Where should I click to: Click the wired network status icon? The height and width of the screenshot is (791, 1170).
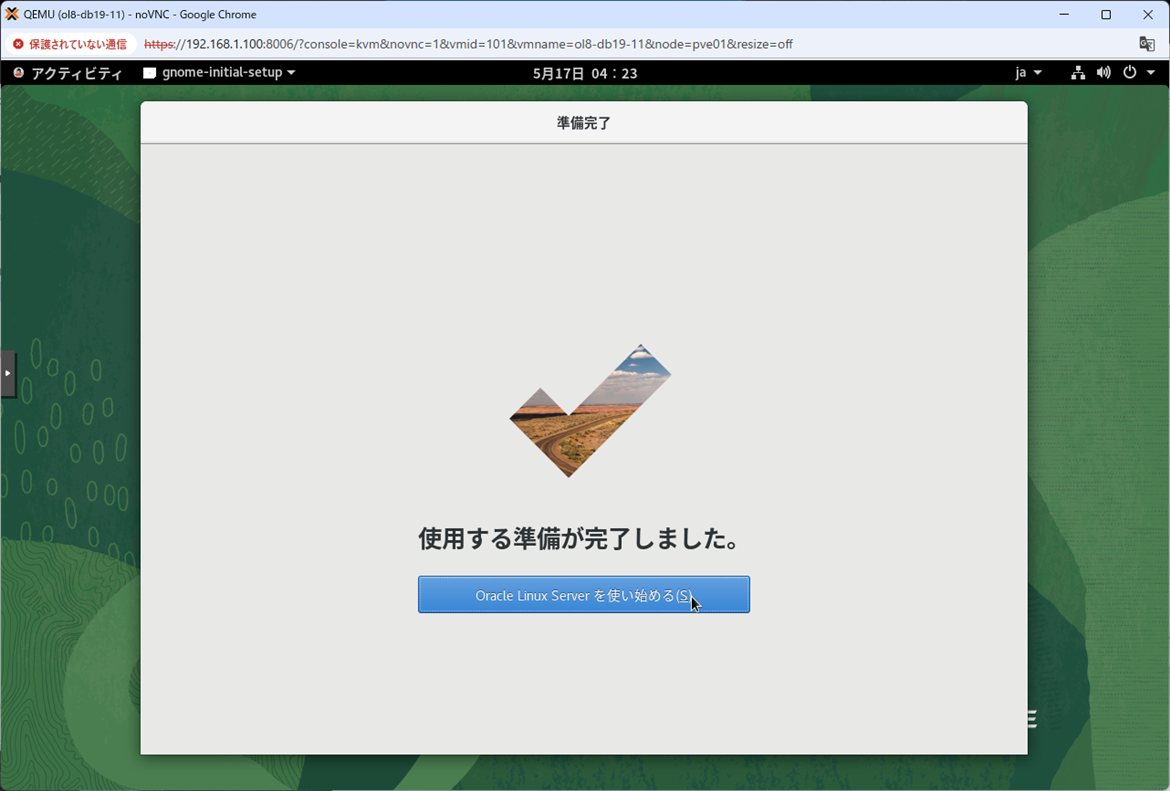tap(1077, 72)
